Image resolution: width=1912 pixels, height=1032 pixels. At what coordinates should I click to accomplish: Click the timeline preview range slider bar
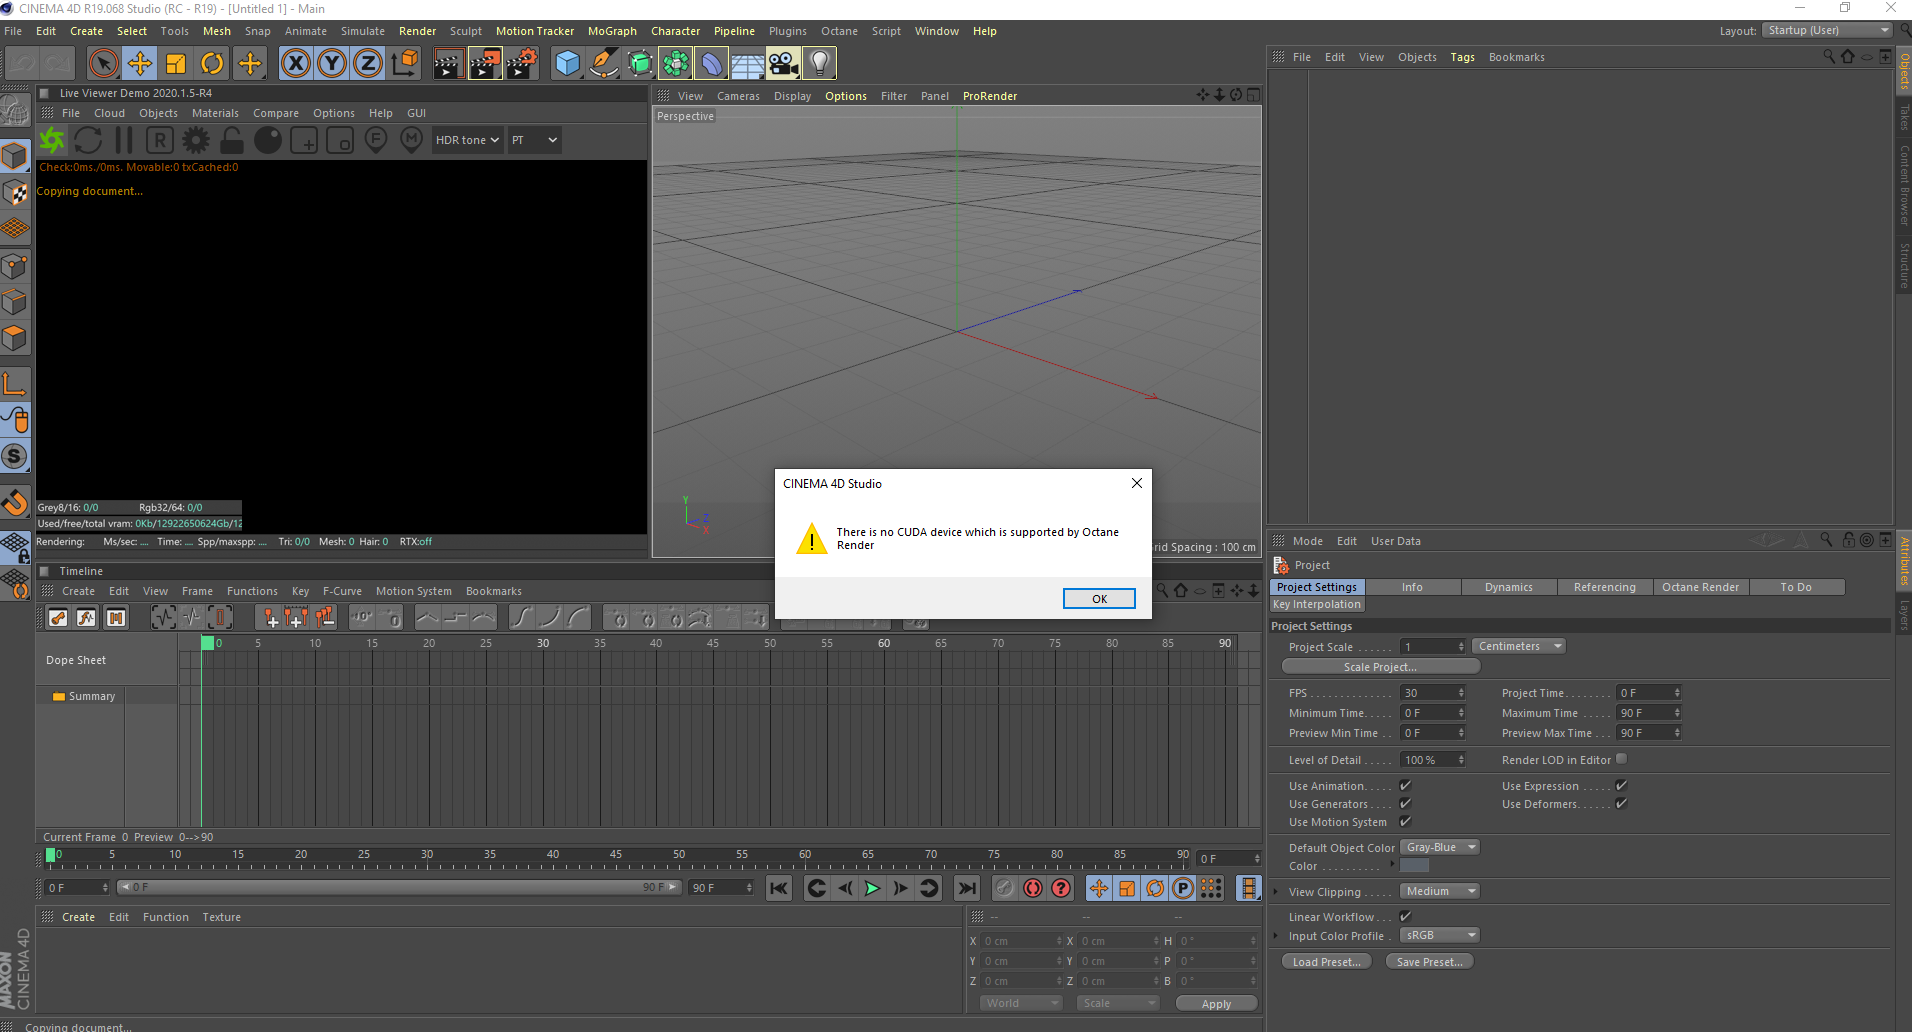click(x=399, y=887)
